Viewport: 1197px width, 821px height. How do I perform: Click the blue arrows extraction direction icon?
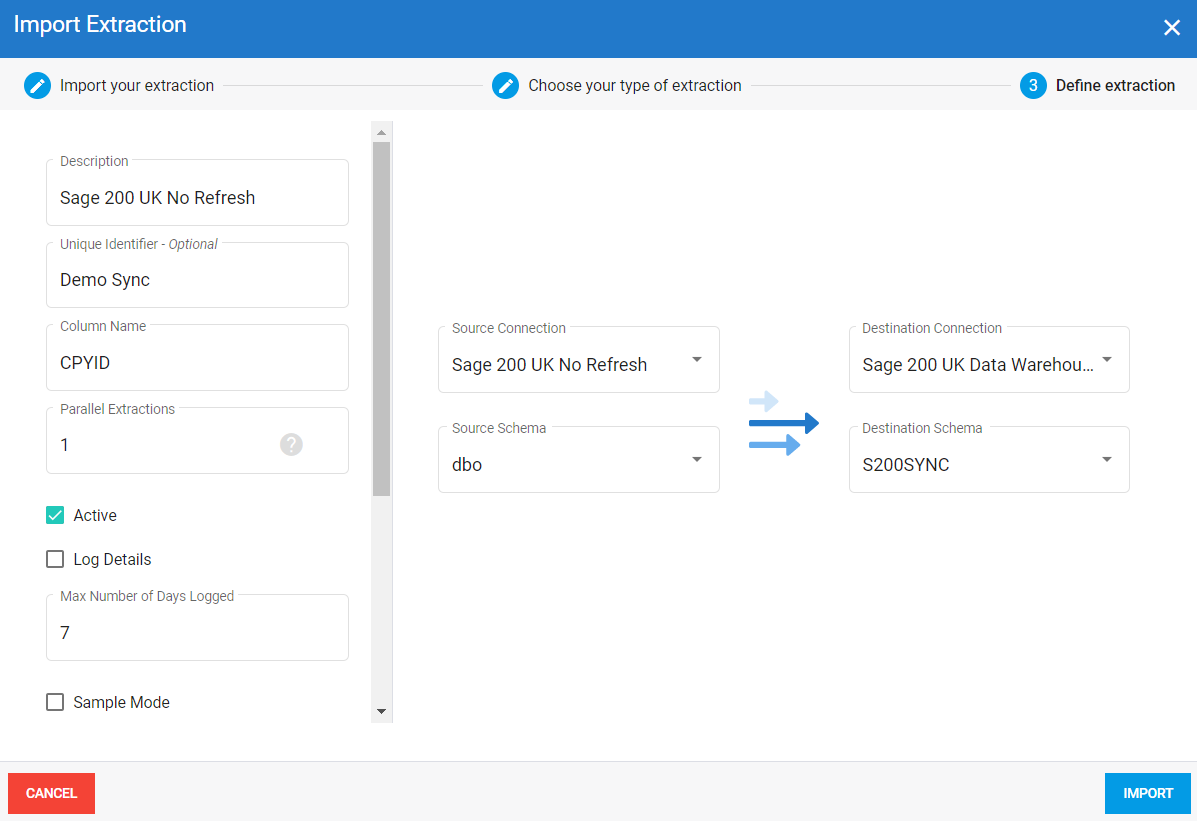pos(783,424)
